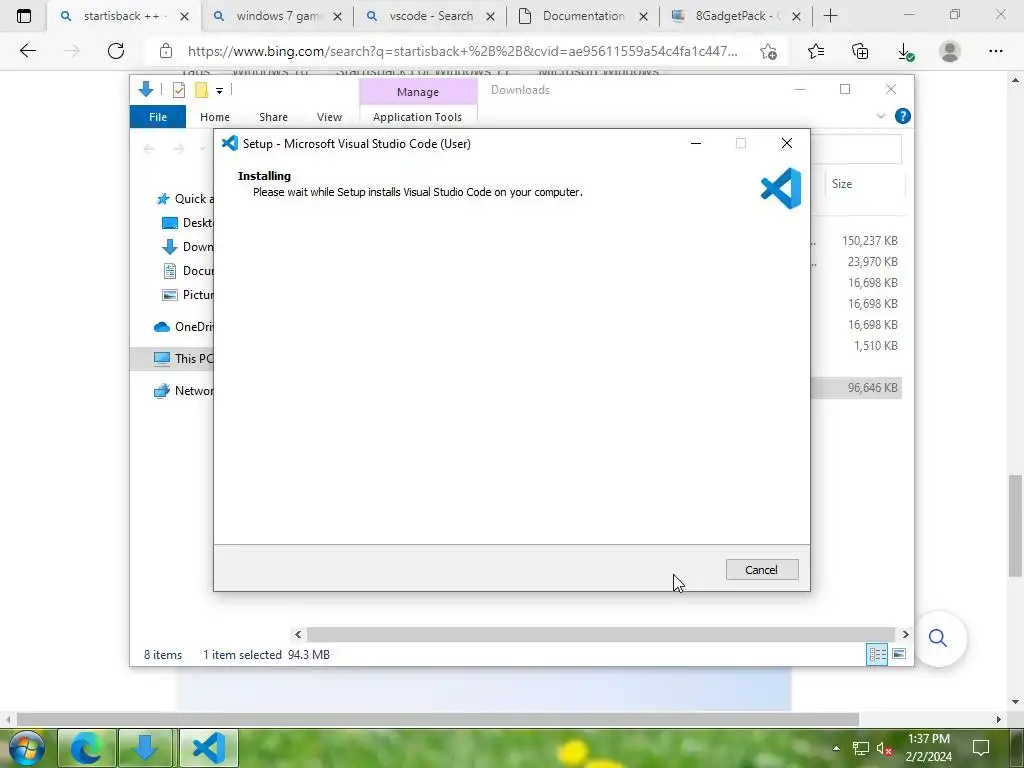Viewport: 1024px width, 768px height.
Task: Click the Manage contextual tab header
Action: 418,92
